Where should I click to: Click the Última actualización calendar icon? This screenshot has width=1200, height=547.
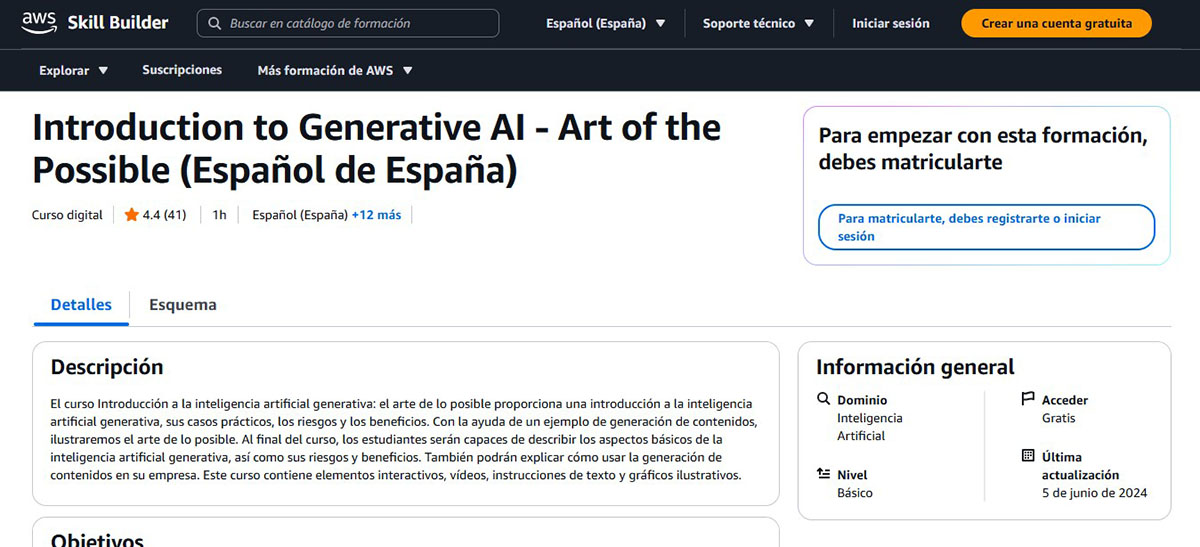click(x=1028, y=456)
